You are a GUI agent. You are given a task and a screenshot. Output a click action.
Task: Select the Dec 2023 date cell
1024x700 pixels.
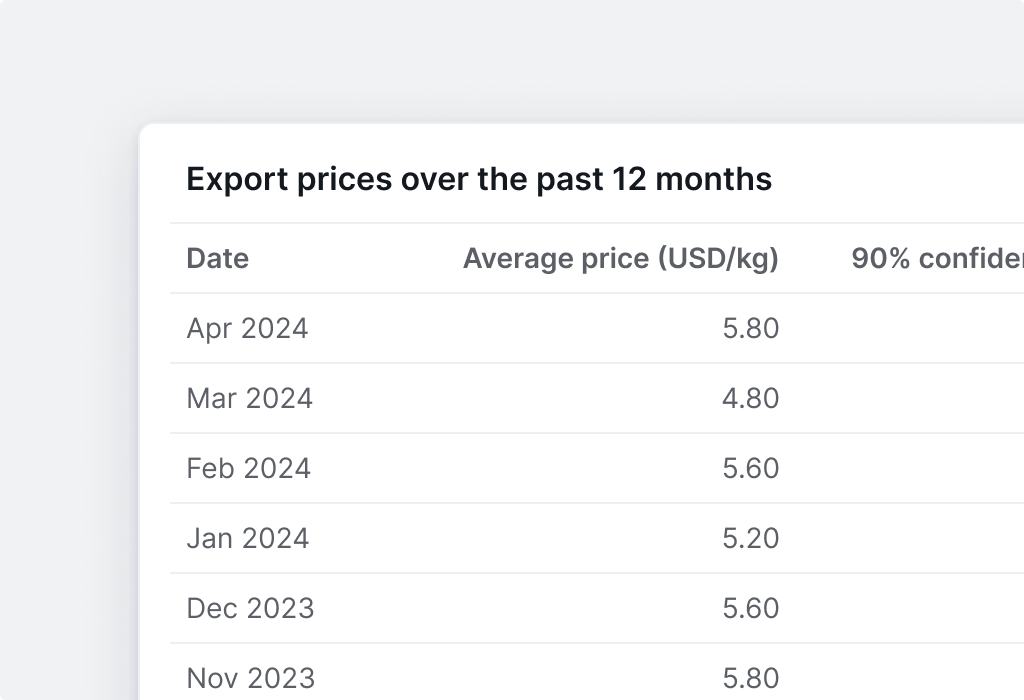tap(250, 609)
